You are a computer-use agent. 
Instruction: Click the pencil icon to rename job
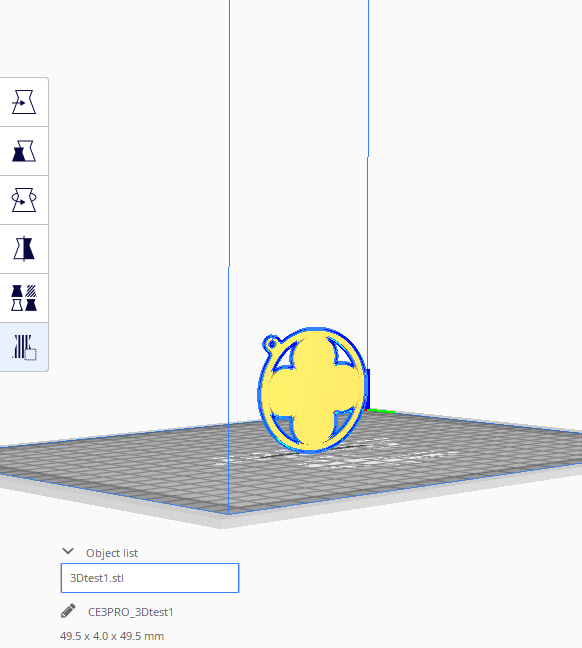(x=68, y=611)
